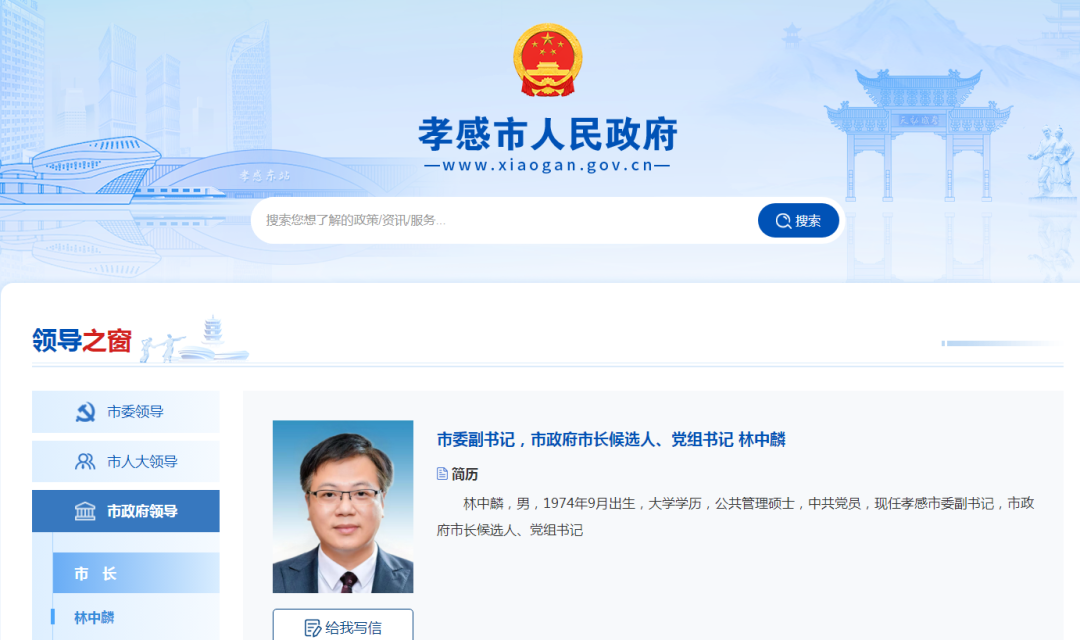Switch to the 市委领导 tab
The width and height of the screenshot is (1080, 640).
coord(126,412)
